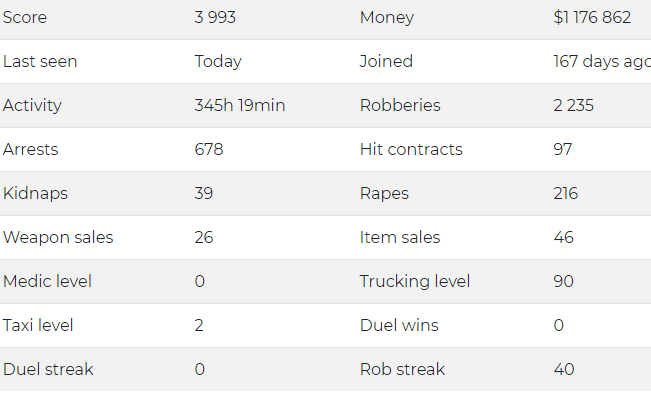
Task: Click the Hit contracts label
Action: (x=411, y=149)
